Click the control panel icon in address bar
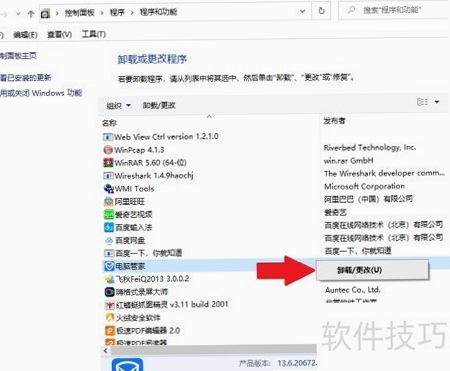This screenshot has height=371, width=450. click(45, 13)
